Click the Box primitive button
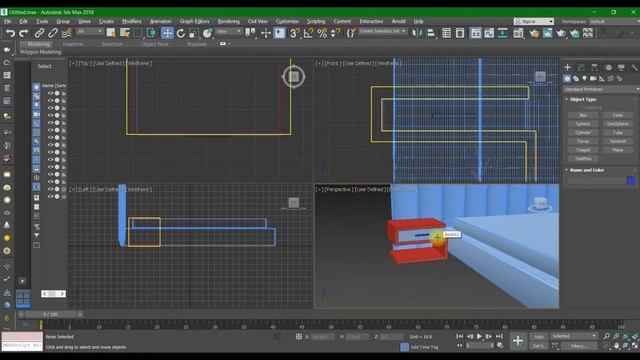Image resolution: width=640 pixels, height=360 pixels. (583, 116)
